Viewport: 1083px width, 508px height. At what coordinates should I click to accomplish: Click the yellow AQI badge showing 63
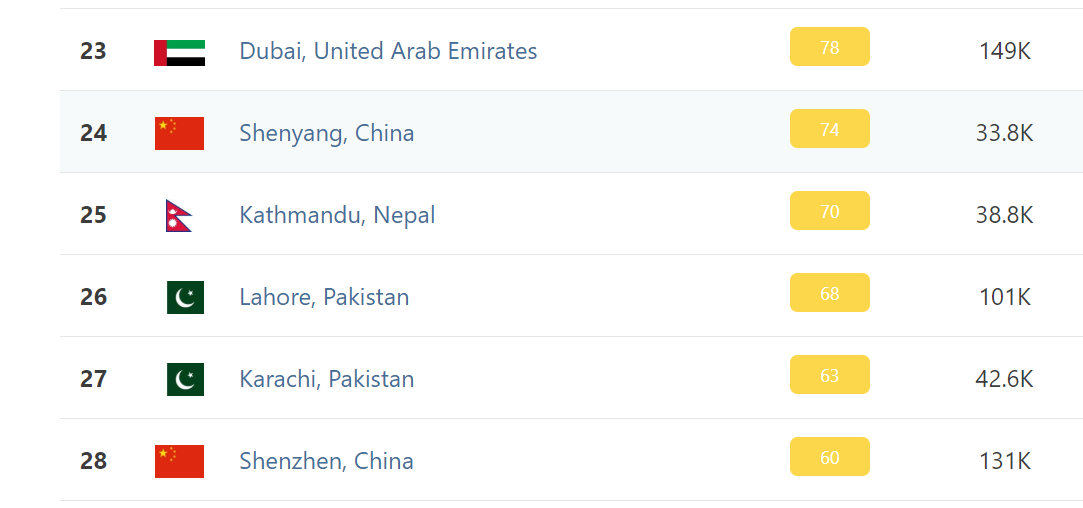tap(830, 375)
